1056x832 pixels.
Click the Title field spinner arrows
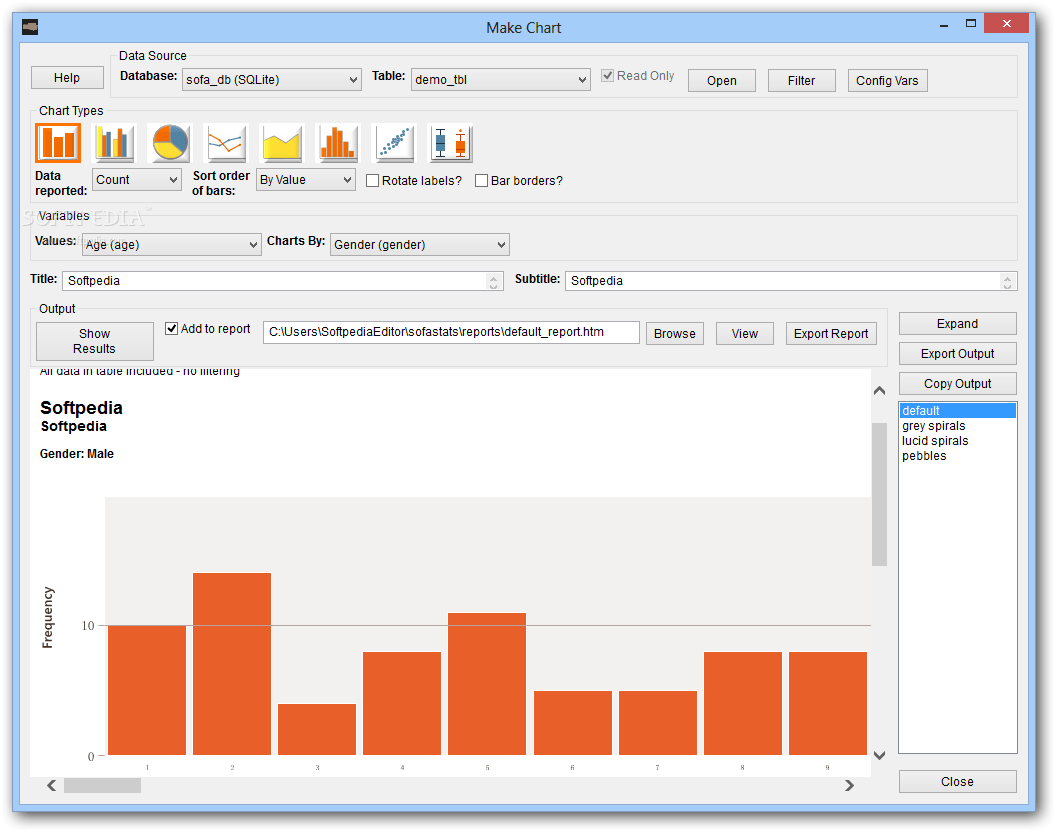click(494, 281)
